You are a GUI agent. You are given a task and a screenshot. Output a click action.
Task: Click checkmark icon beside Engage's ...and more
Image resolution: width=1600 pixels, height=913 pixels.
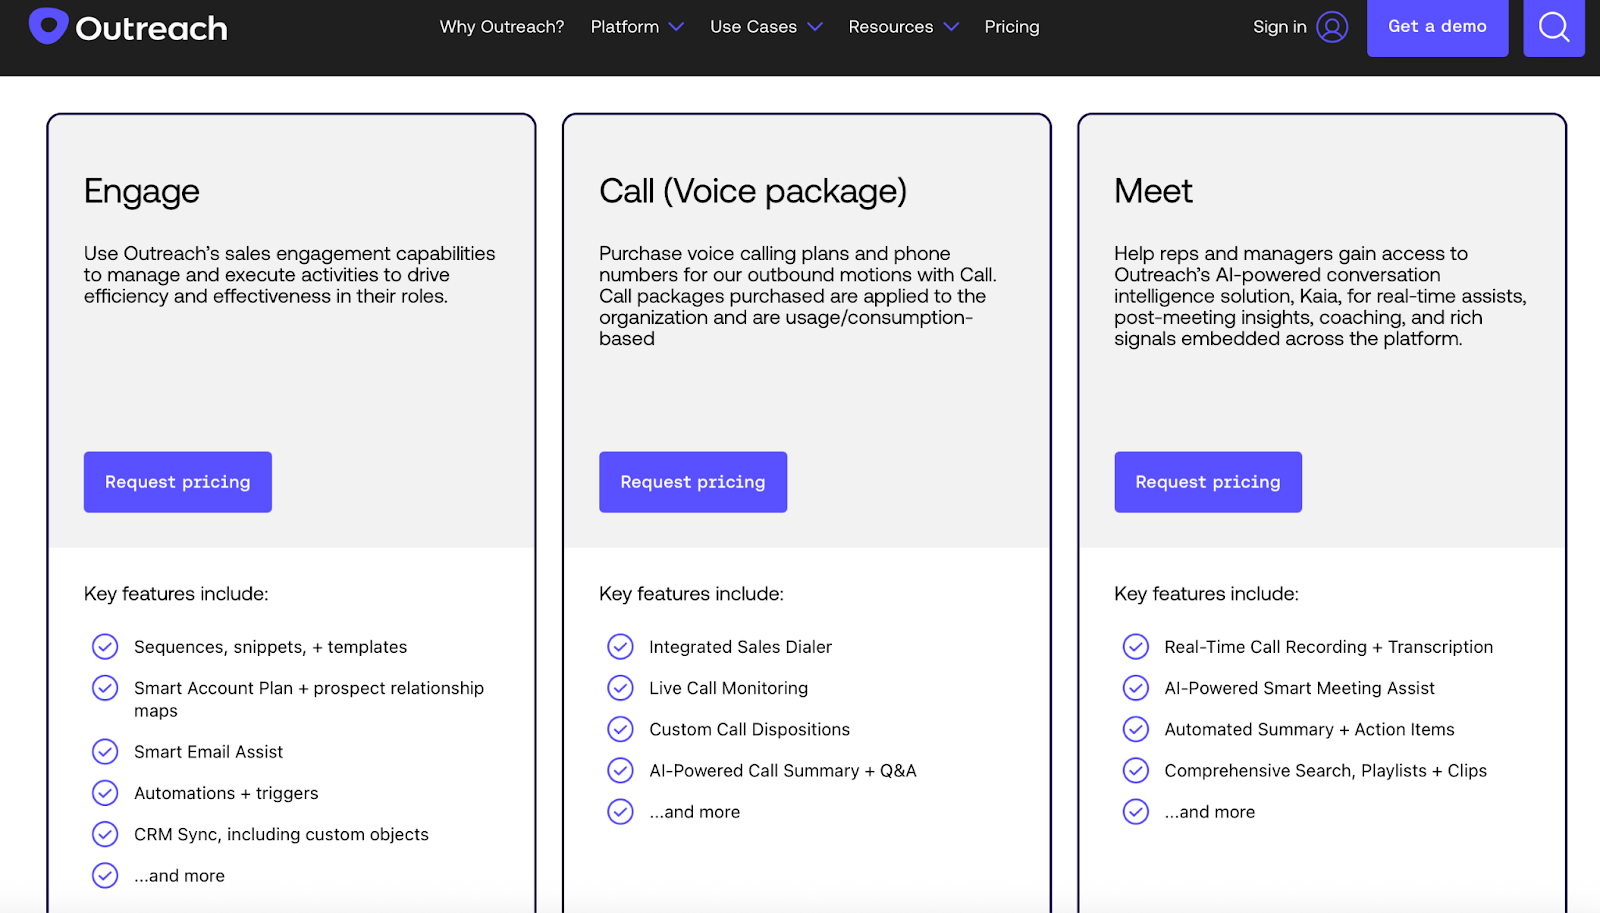pos(105,875)
